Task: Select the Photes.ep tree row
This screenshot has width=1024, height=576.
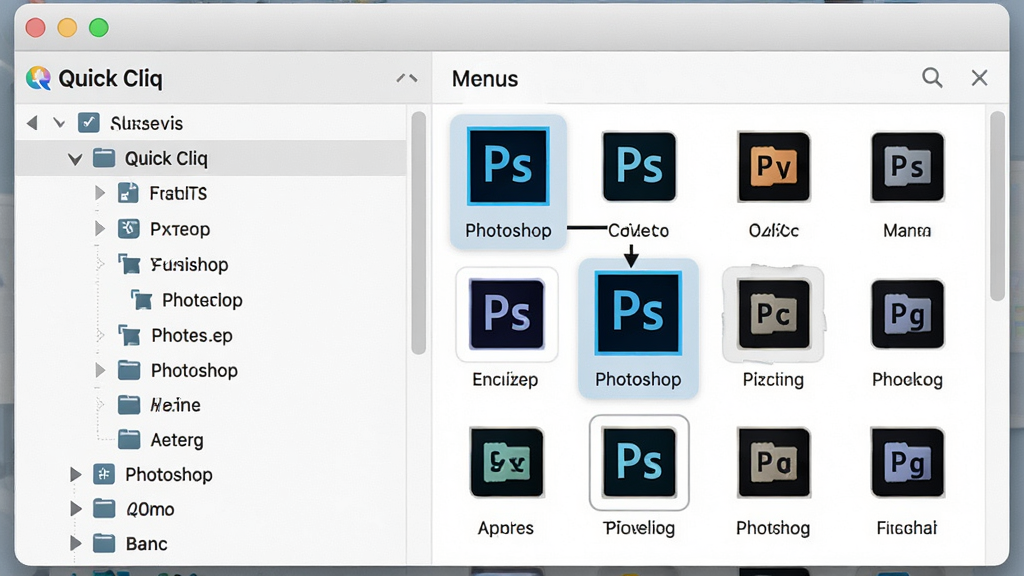Action: click(x=210, y=335)
